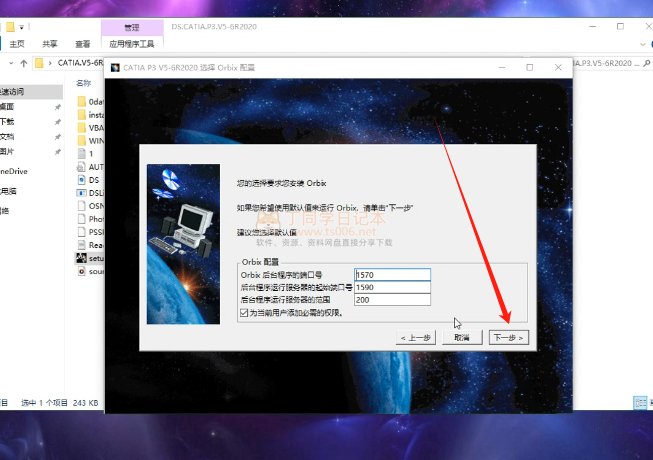Open the 应用程序工具 tab in File Explorer

click(132, 44)
